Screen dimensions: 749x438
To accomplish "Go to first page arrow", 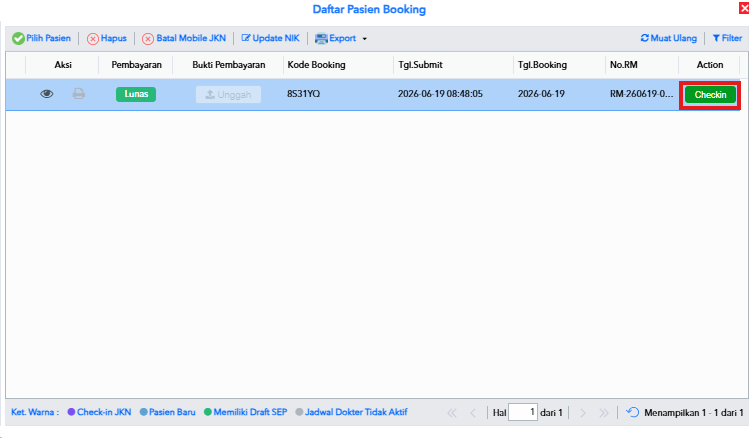I will click(x=452, y=413).
